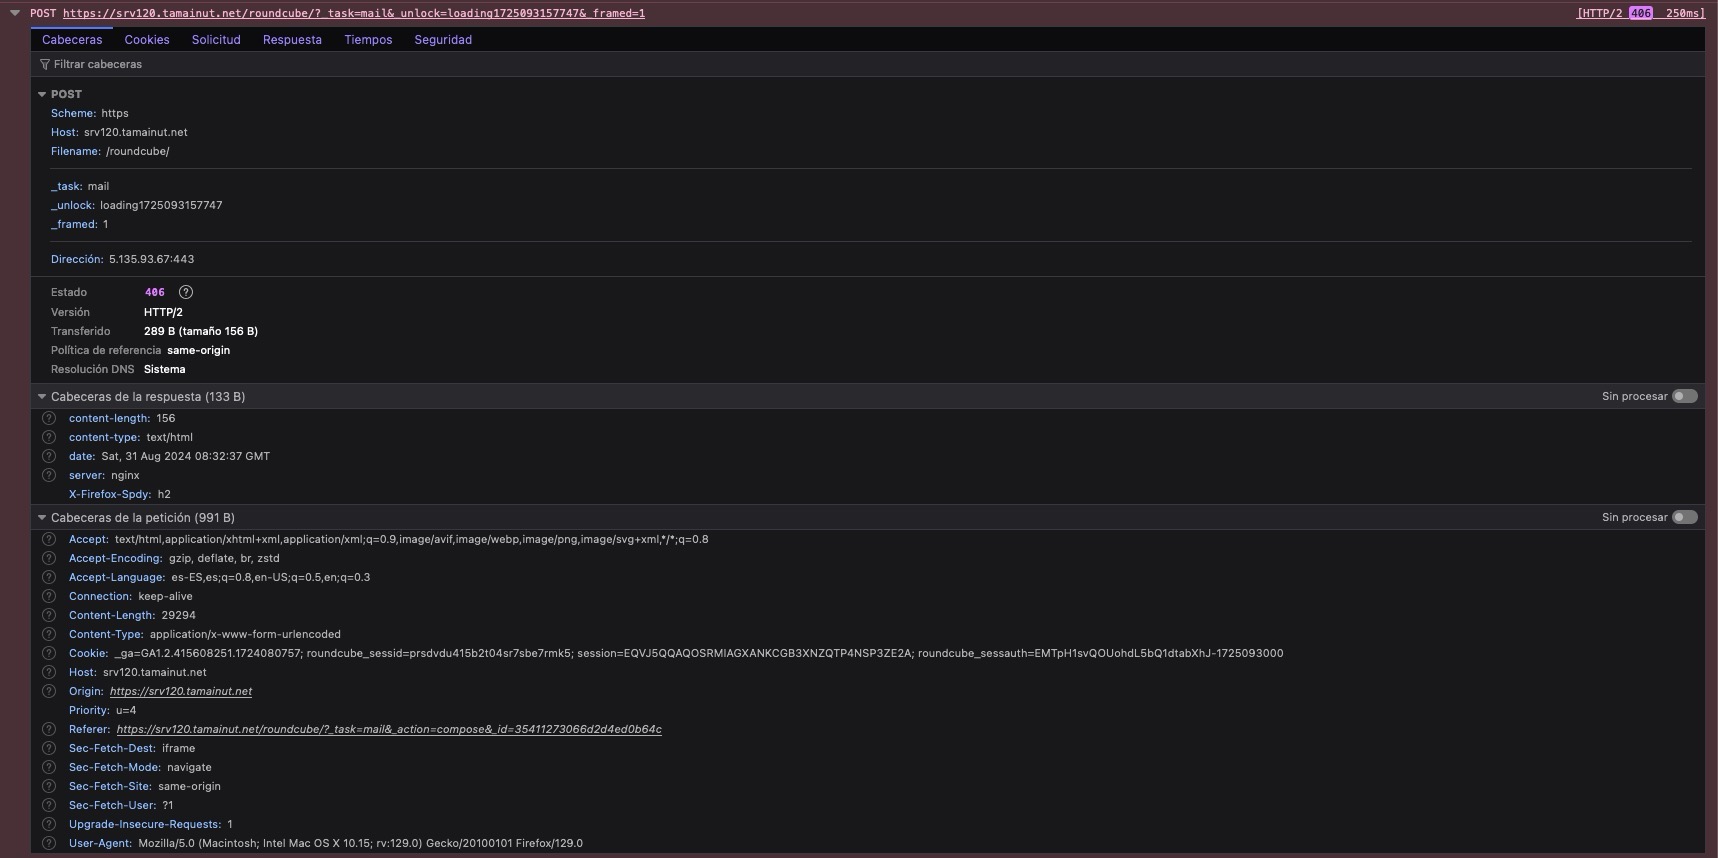
Task: Select the Dirección 5.135.93.67:443 value
Action: tap(151, 259)
